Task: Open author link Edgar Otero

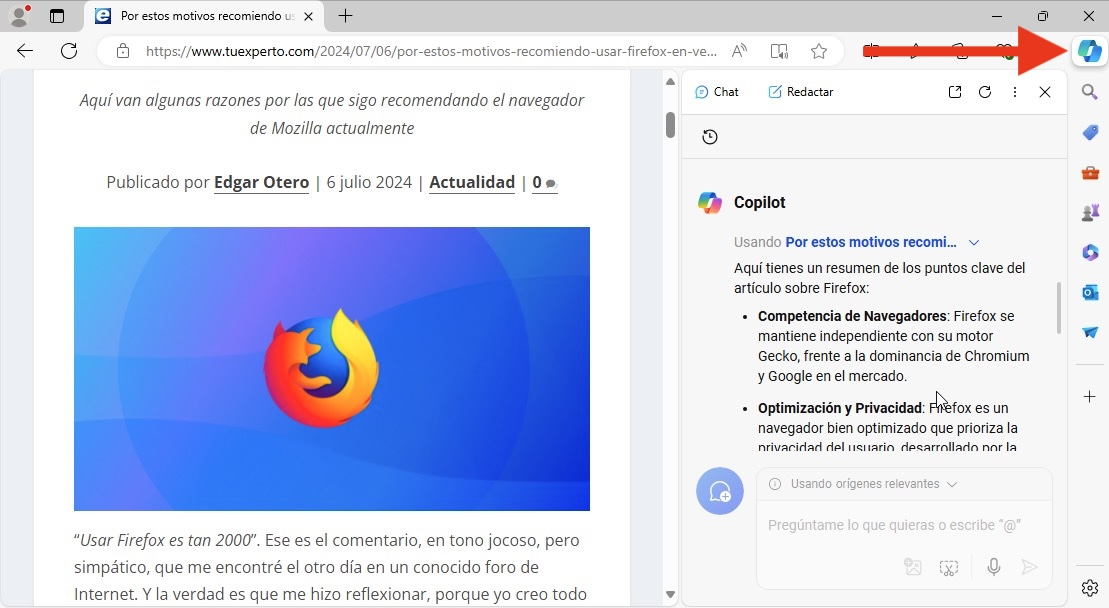Action: click(x=262, y=182)
